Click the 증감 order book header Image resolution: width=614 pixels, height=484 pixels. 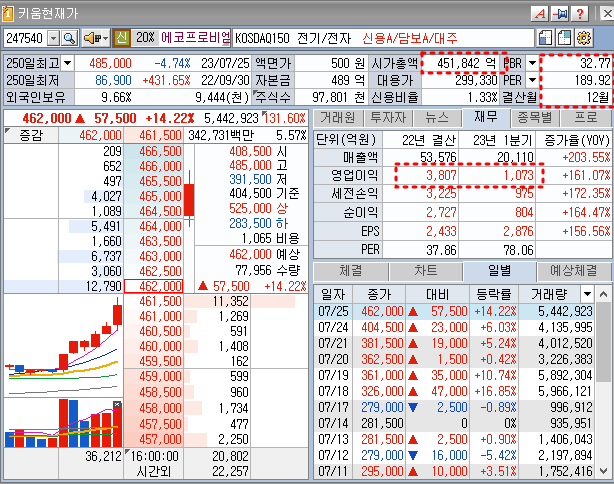[x=31, y=135]
